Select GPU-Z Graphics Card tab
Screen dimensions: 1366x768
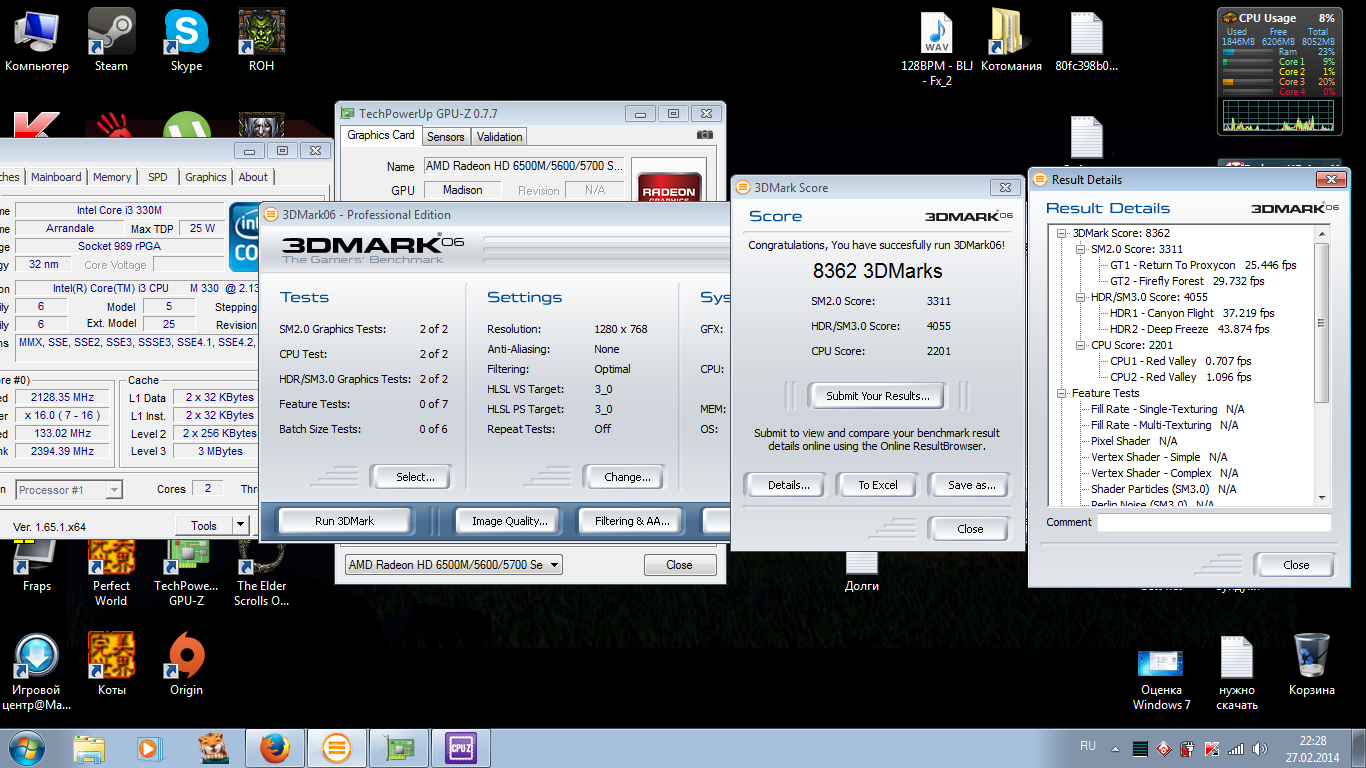point(380,135)
